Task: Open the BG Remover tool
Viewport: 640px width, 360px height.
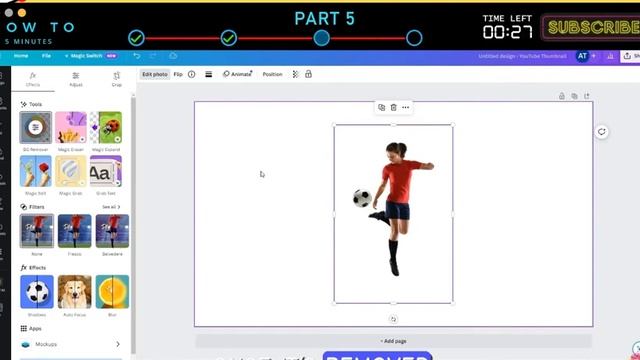Action: tap(36, 127)
